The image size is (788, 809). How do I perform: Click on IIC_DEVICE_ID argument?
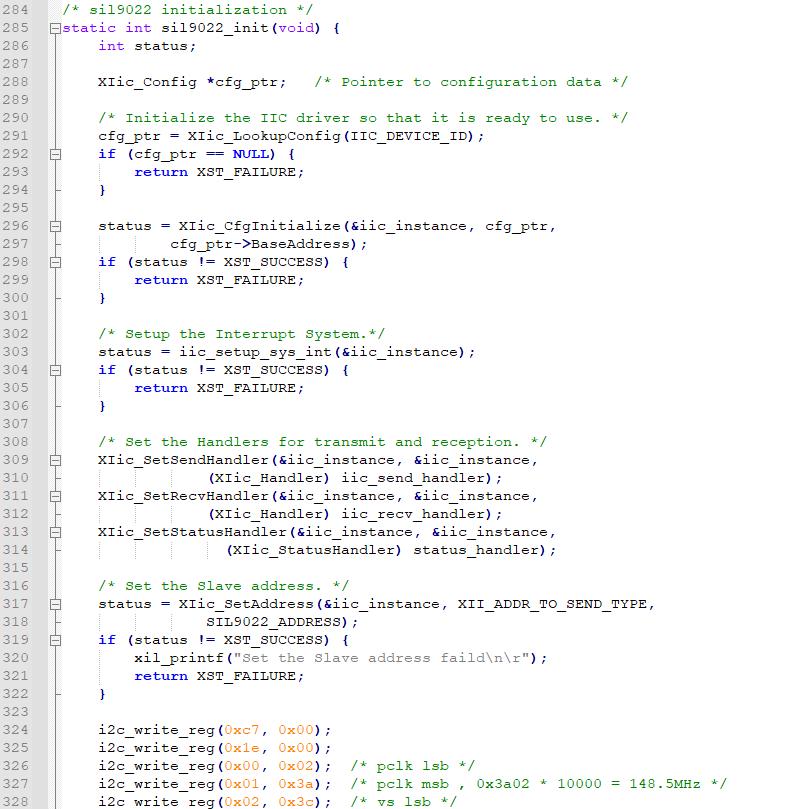(411, 136)
